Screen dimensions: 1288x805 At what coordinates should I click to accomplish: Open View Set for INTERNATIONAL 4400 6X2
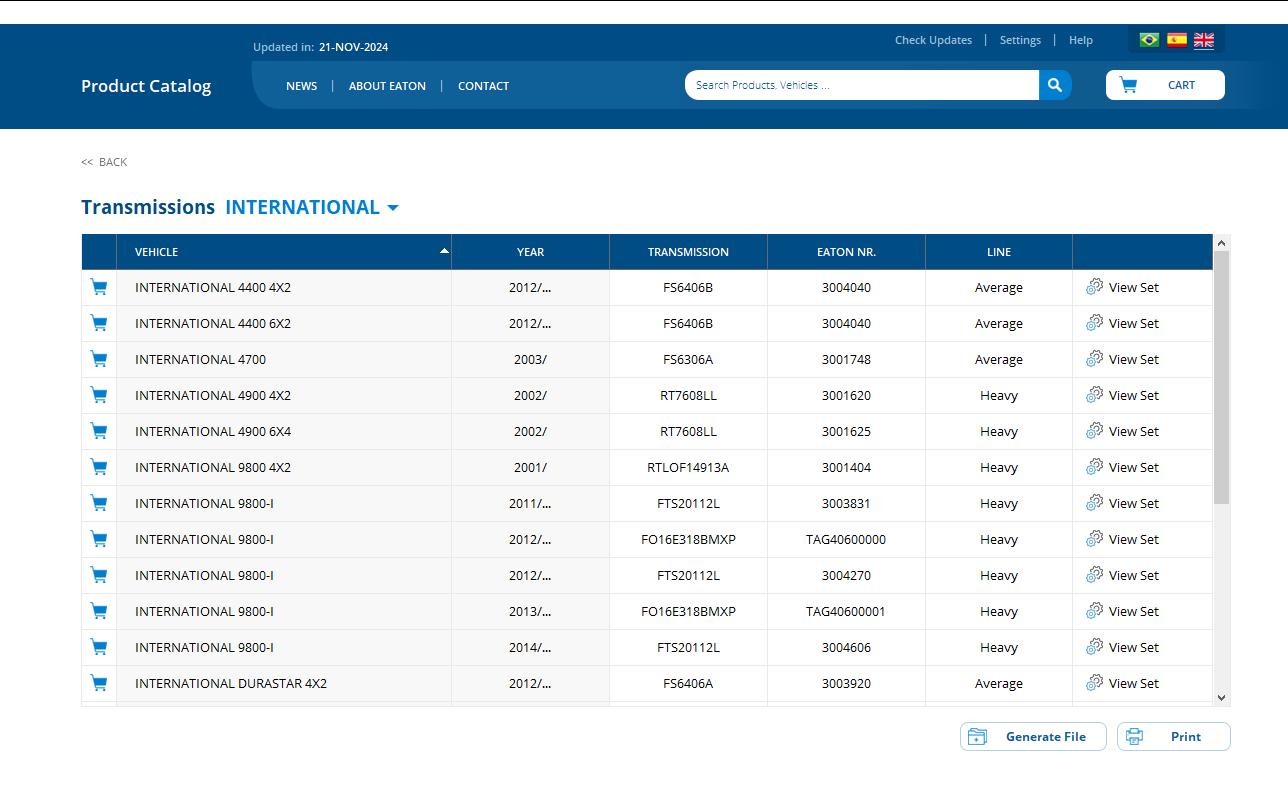point(1123,323)
